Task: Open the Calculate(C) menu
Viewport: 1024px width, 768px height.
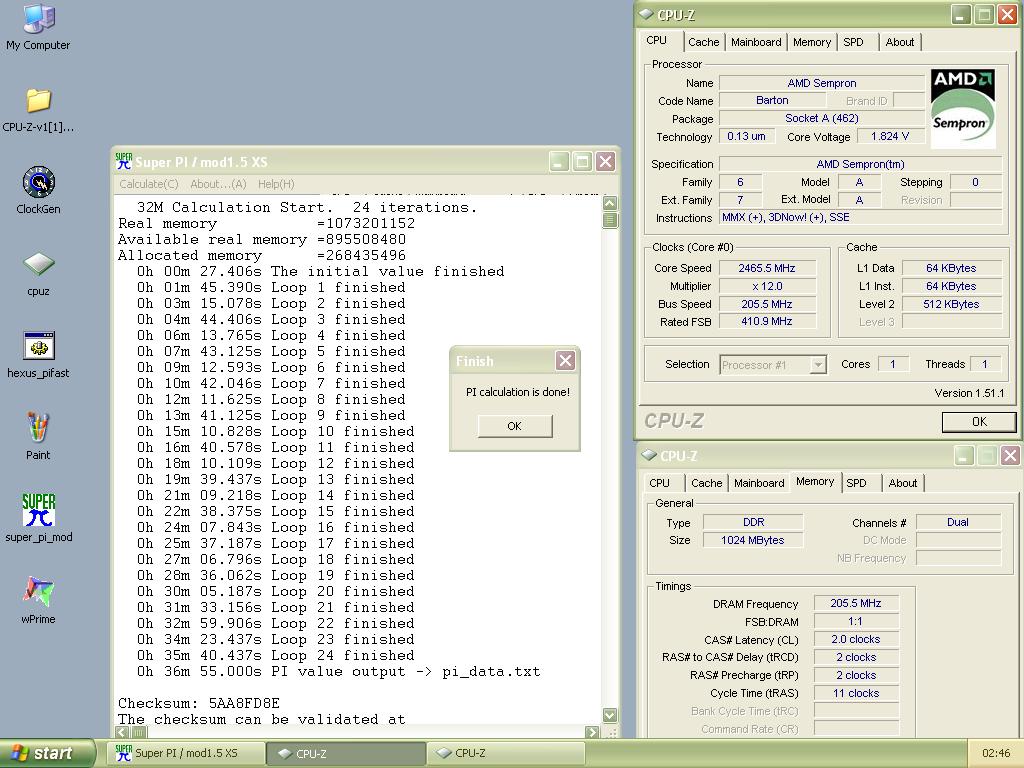Action: coord(149,184)
